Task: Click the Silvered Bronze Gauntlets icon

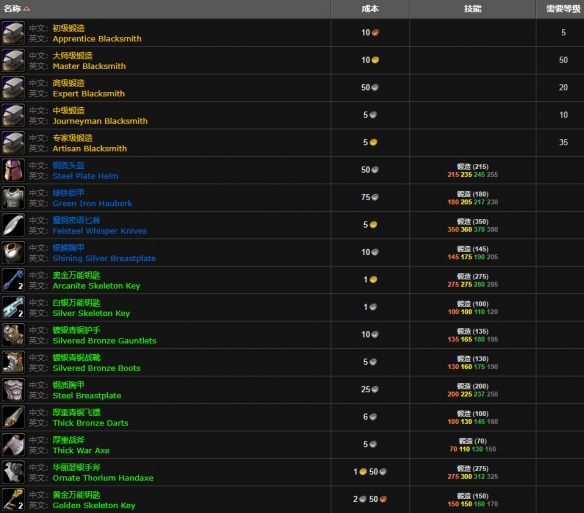Action: [13, 335]
